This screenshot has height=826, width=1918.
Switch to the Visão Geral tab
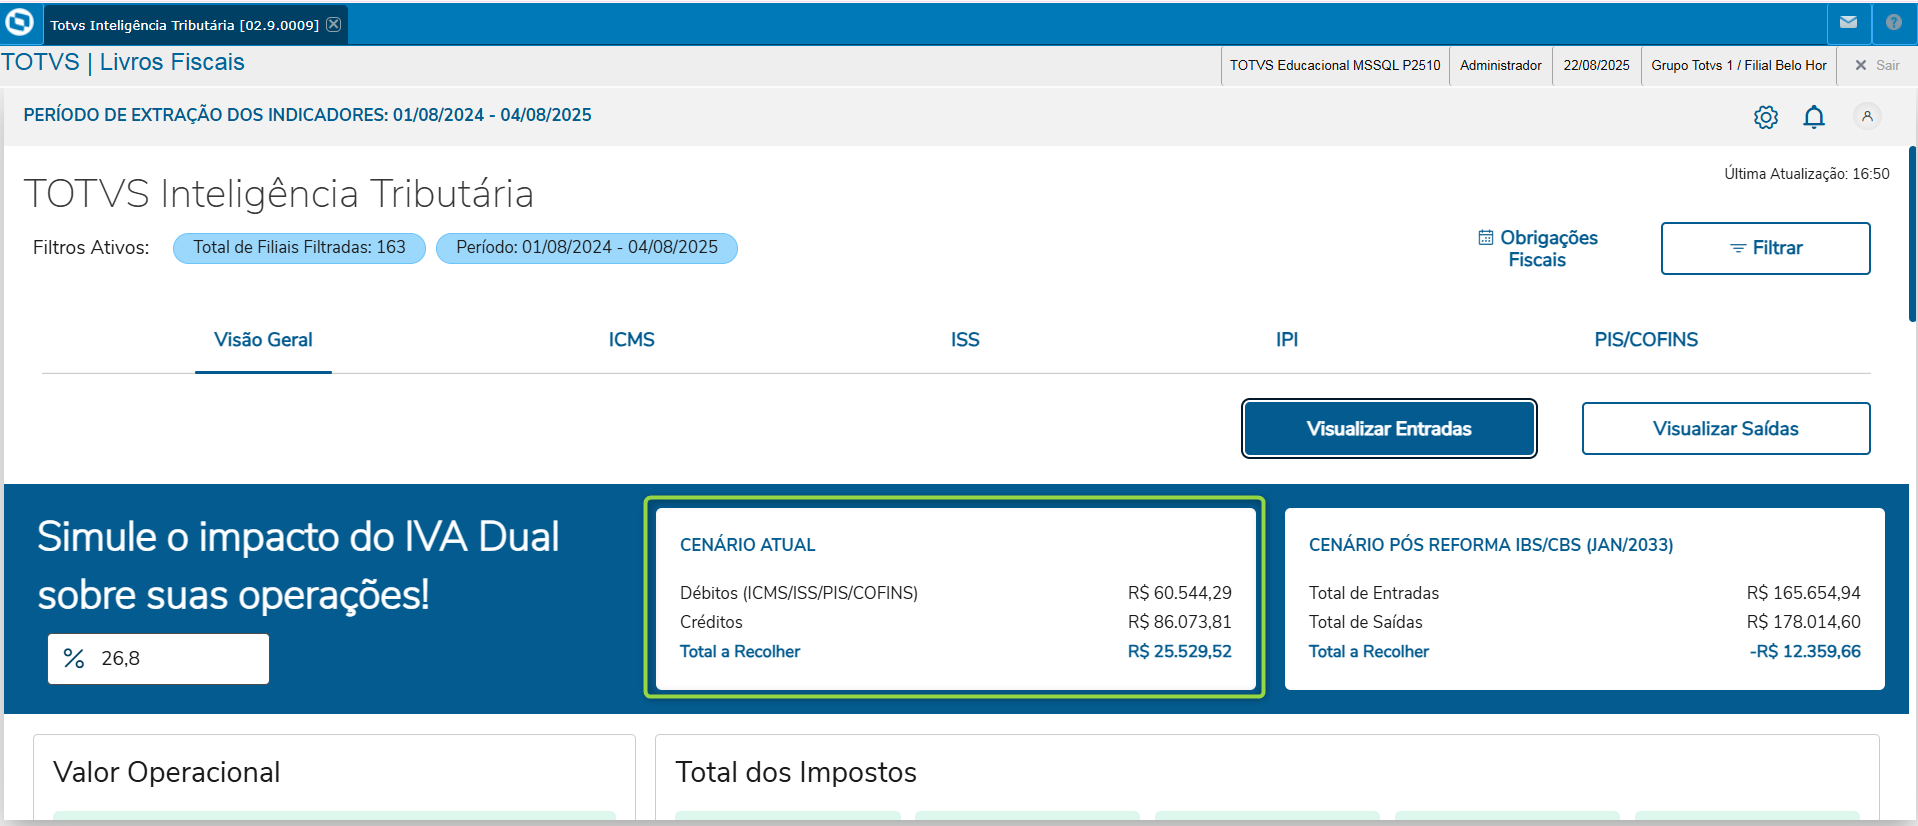point(263,340)
